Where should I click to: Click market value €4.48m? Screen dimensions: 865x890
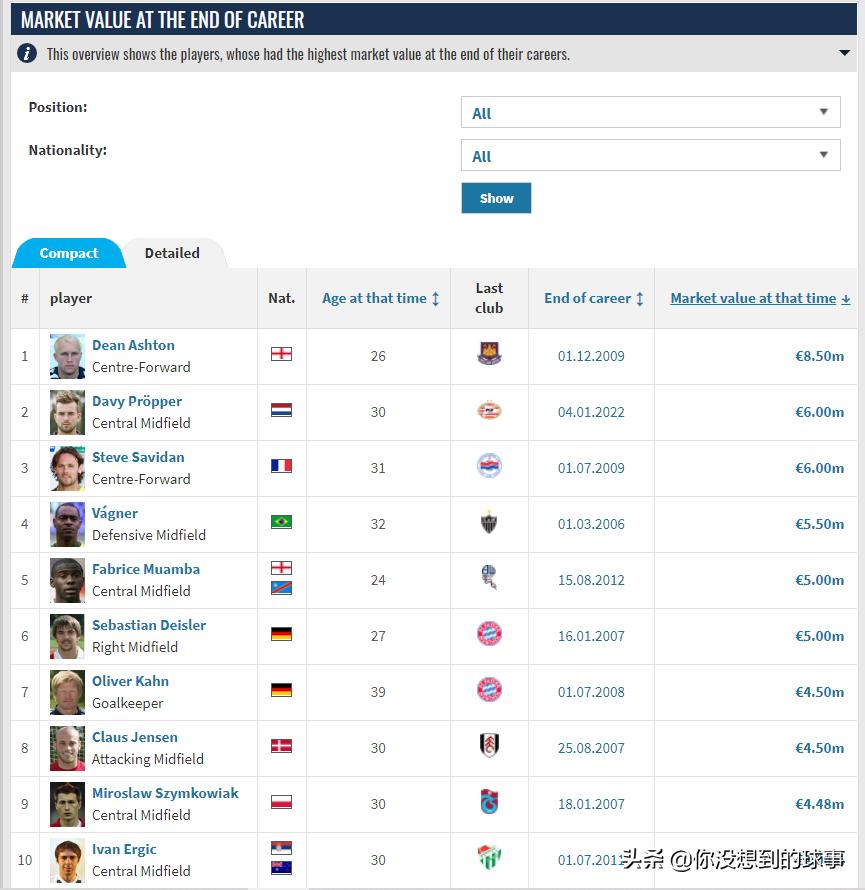pos(819,804)
